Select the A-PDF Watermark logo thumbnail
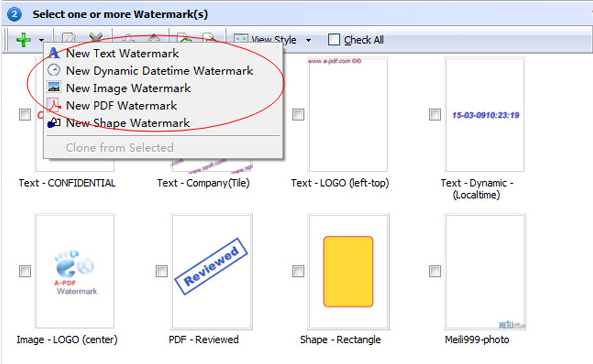593x364 pixels. pyautogui.click(x=75, y=271)
